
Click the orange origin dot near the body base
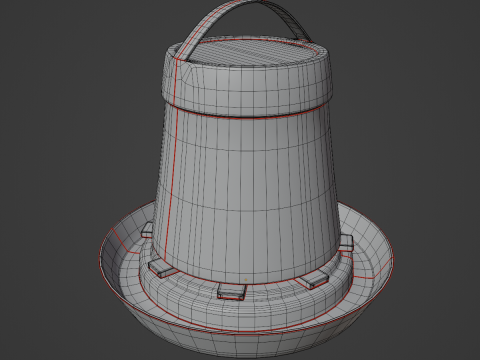(x=246, y=280)
